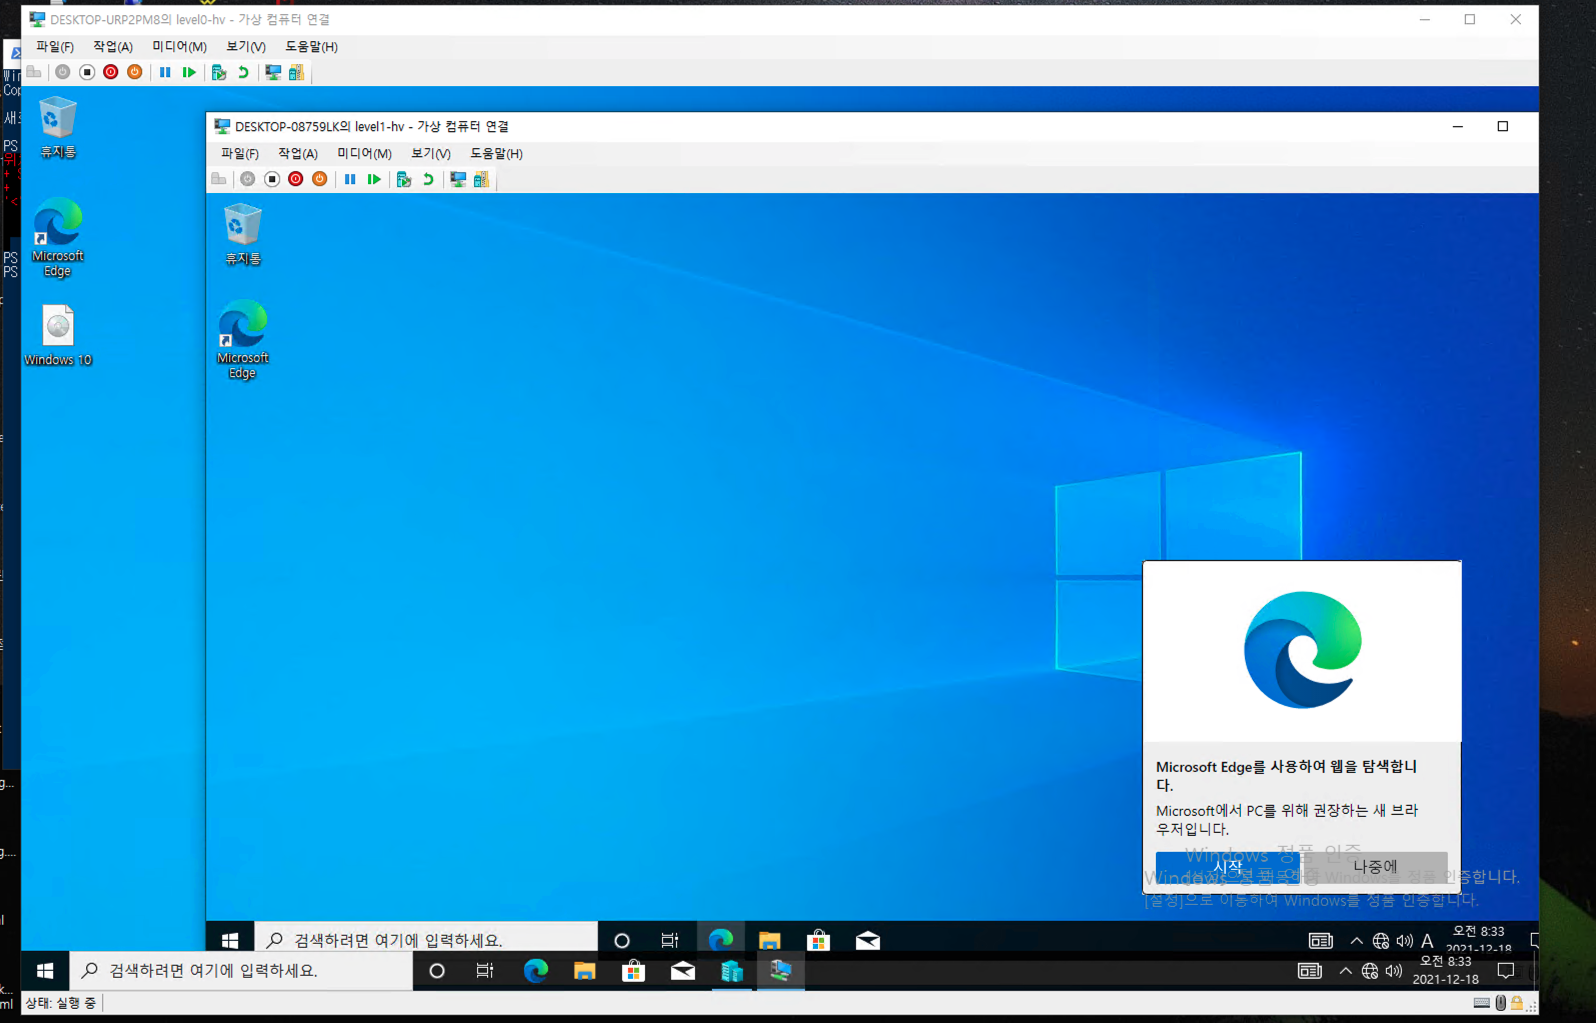Pause the level0-hv virtual machine

165,72
